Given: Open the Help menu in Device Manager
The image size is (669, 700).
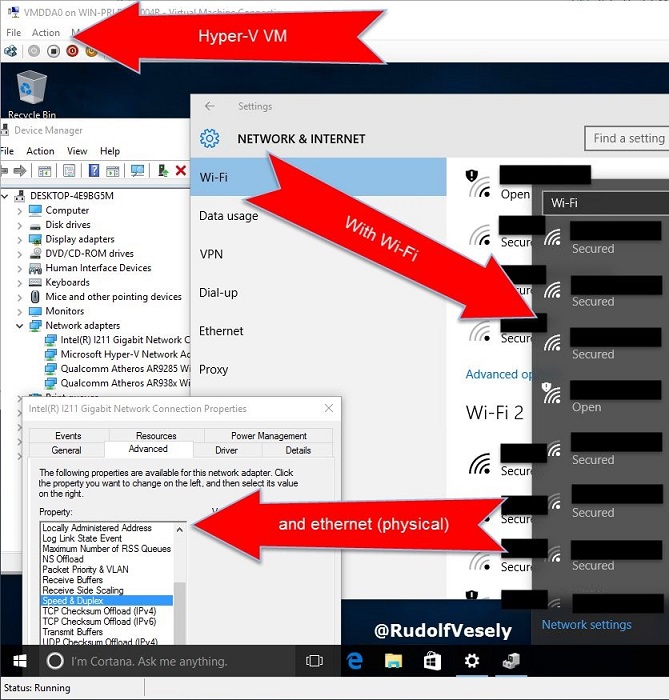Looking at the screenshot, I should pyautogui.click(x=110, y=151).
